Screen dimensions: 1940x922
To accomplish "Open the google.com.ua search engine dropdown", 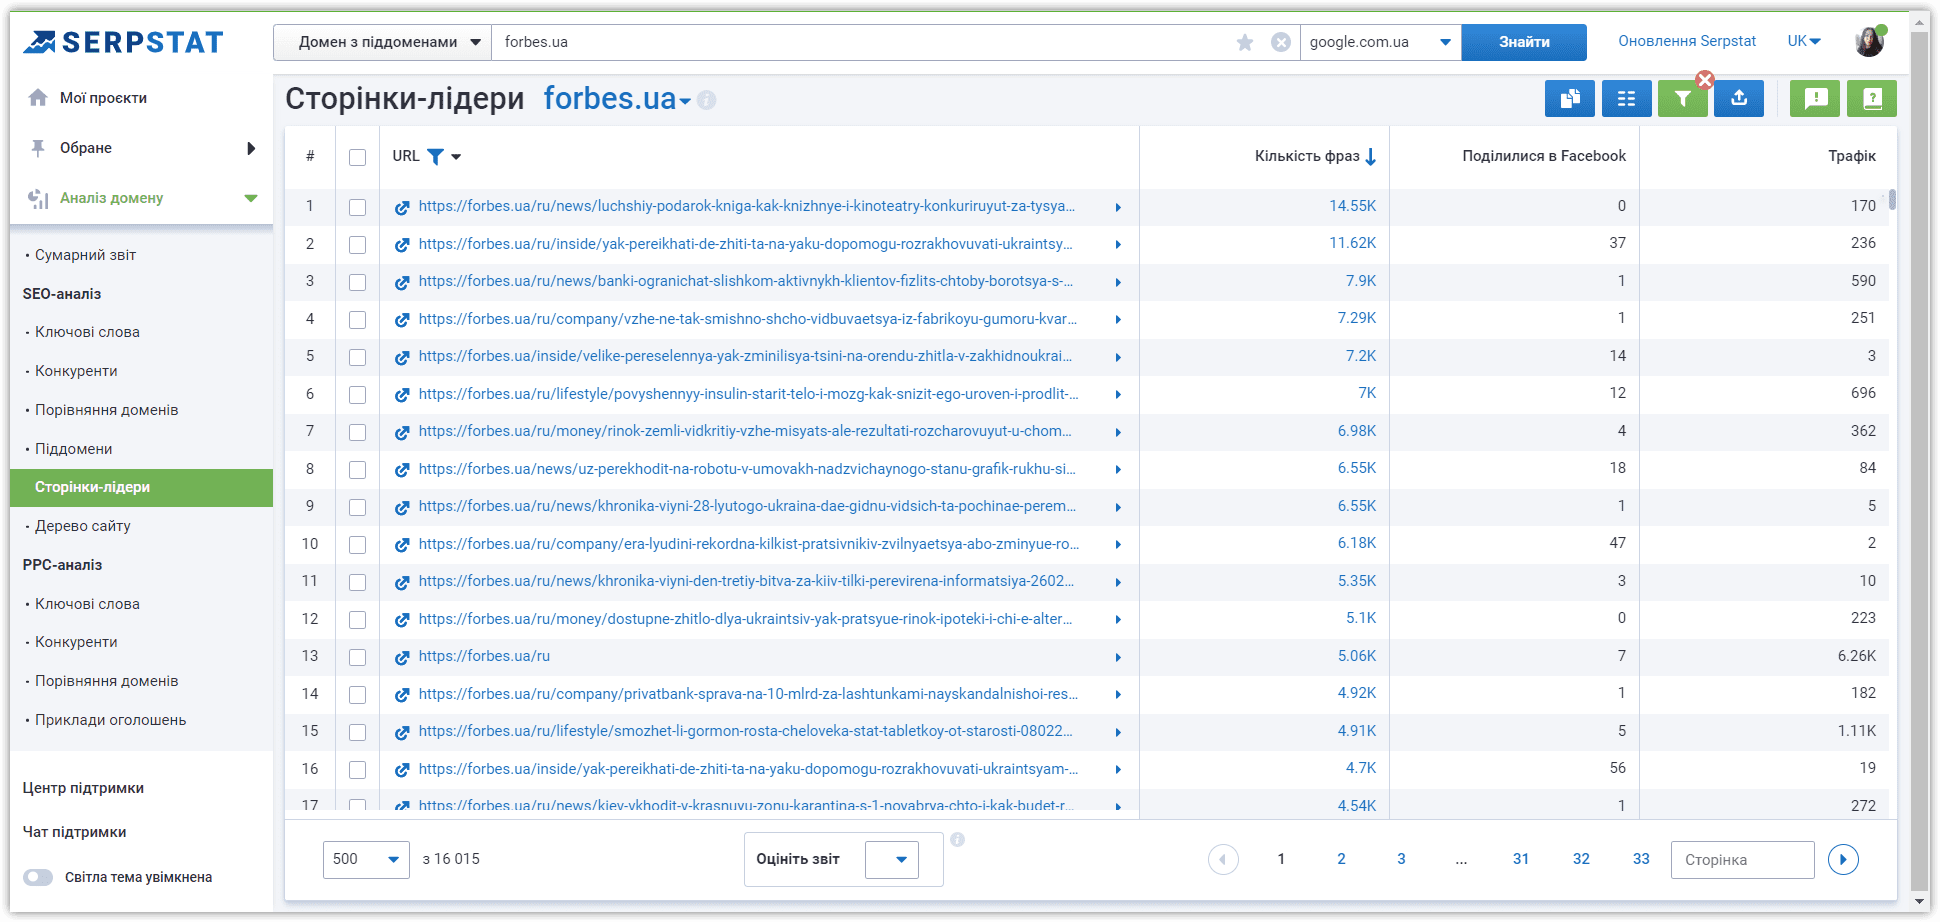I will (x=1380, y=42).
